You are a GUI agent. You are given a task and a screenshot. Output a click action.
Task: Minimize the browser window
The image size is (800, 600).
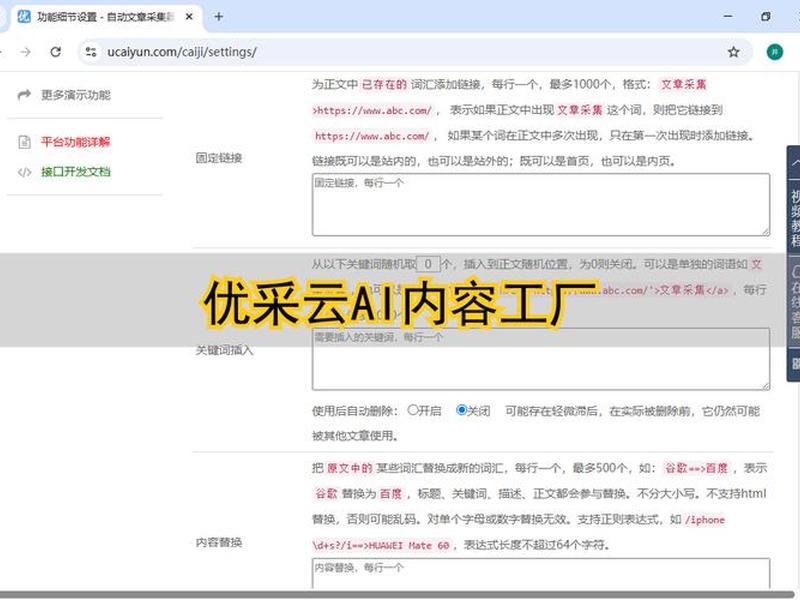728,17
